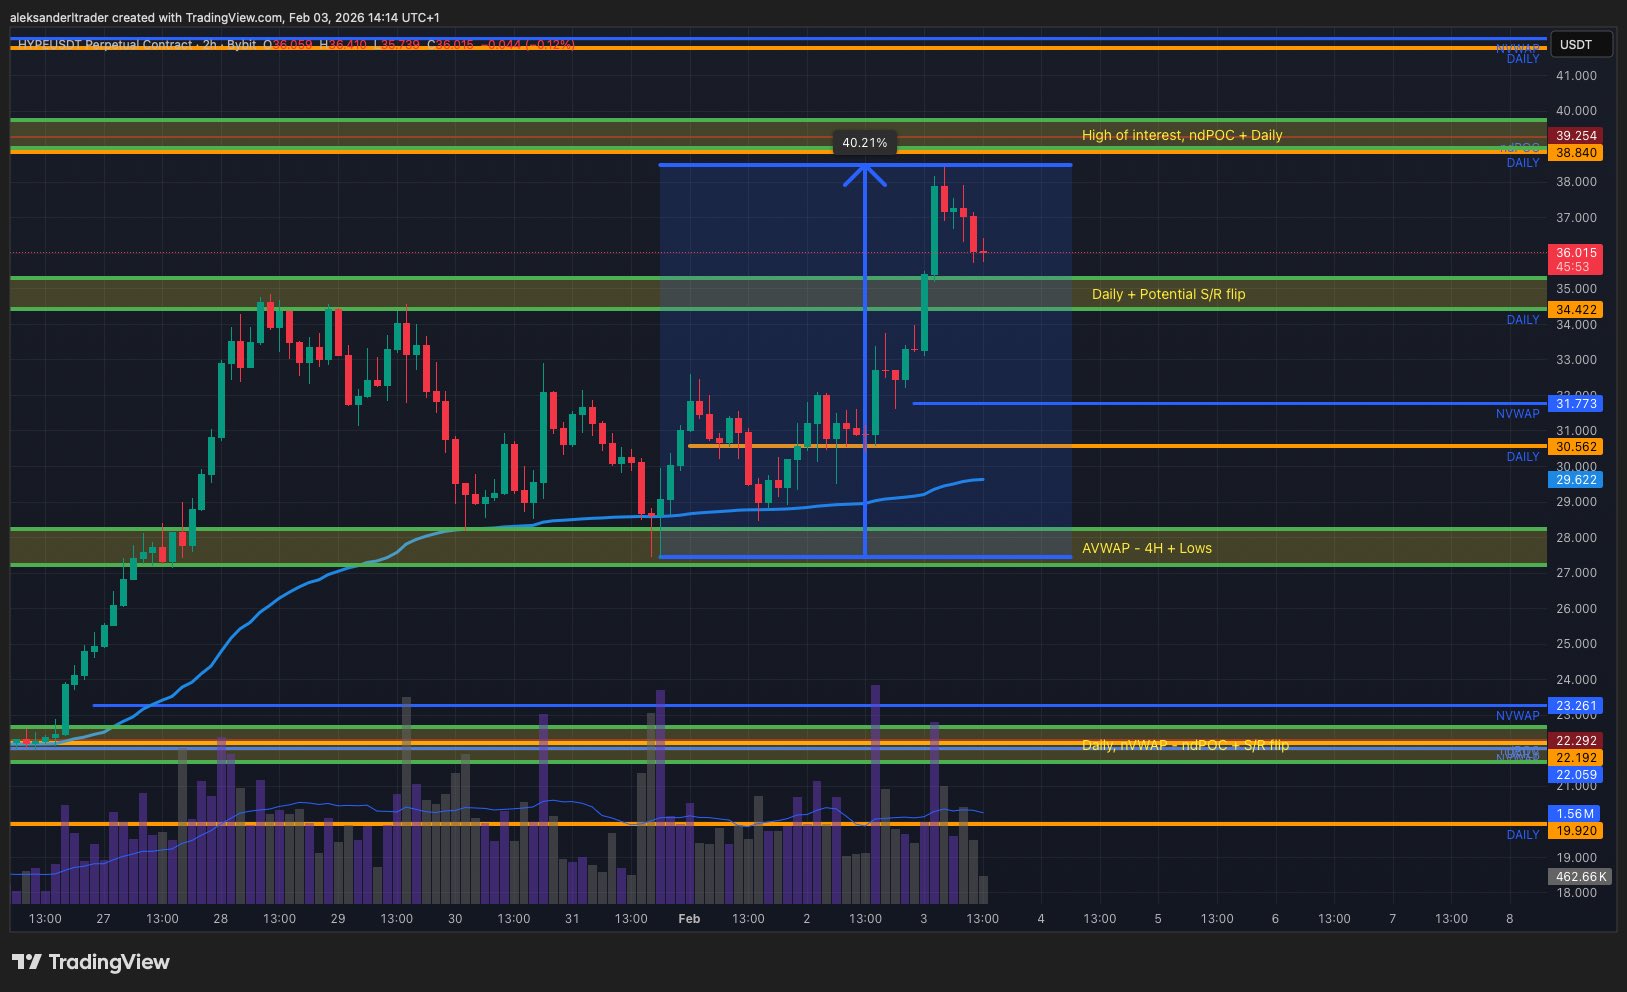The width and height of the screenshot is (1627, 992).
Task: Select the 'Daily + Potential S/R flip' annotation
Action: 1168,294
